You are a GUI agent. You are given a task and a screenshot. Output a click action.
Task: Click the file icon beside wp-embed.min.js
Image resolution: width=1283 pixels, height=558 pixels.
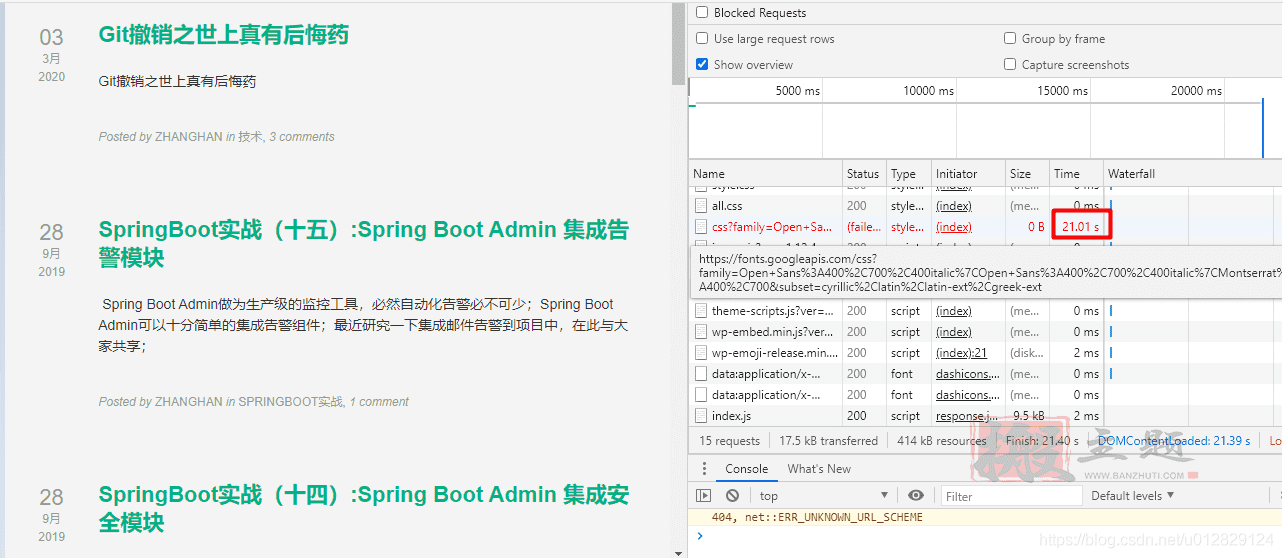click(x=702, y=332)
